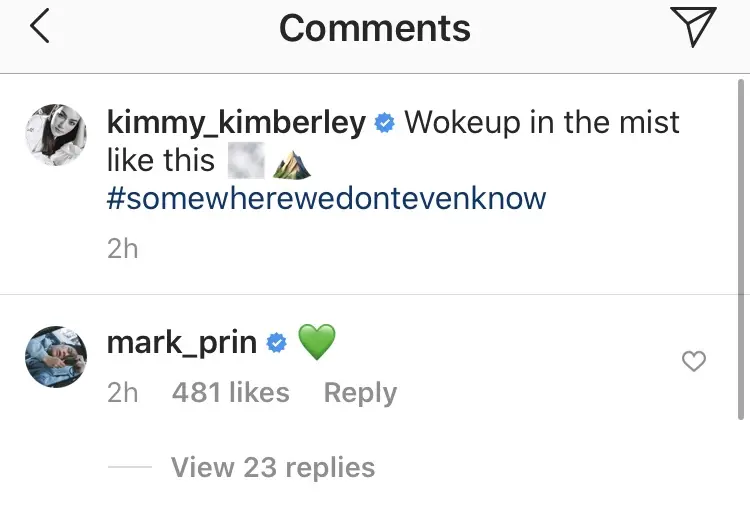
Task: Reply to mark_prin's comment
Action: point(360,393)
